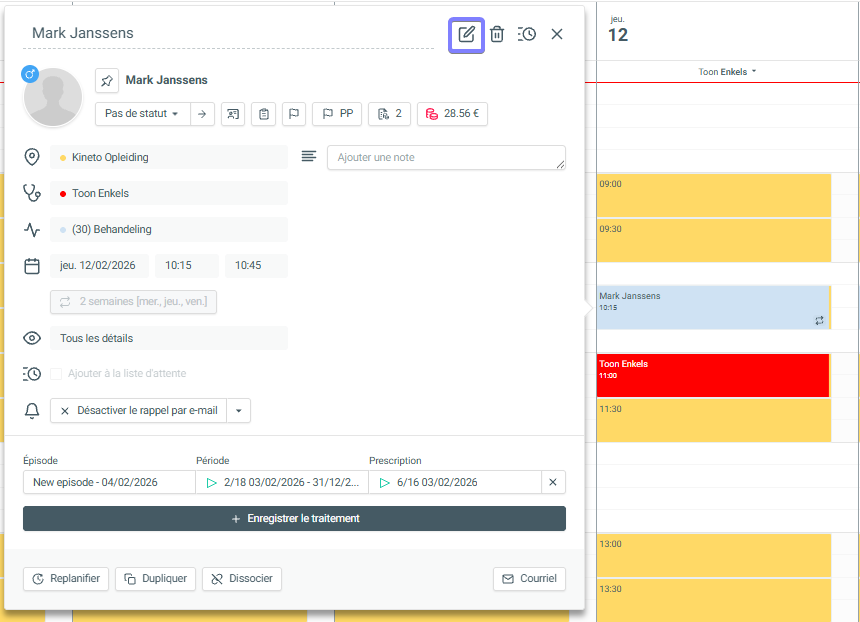860x622 pixels.
Task: Click the red Toon Enkels 11:00 calendar block
Action: click(x=713, y=375)
